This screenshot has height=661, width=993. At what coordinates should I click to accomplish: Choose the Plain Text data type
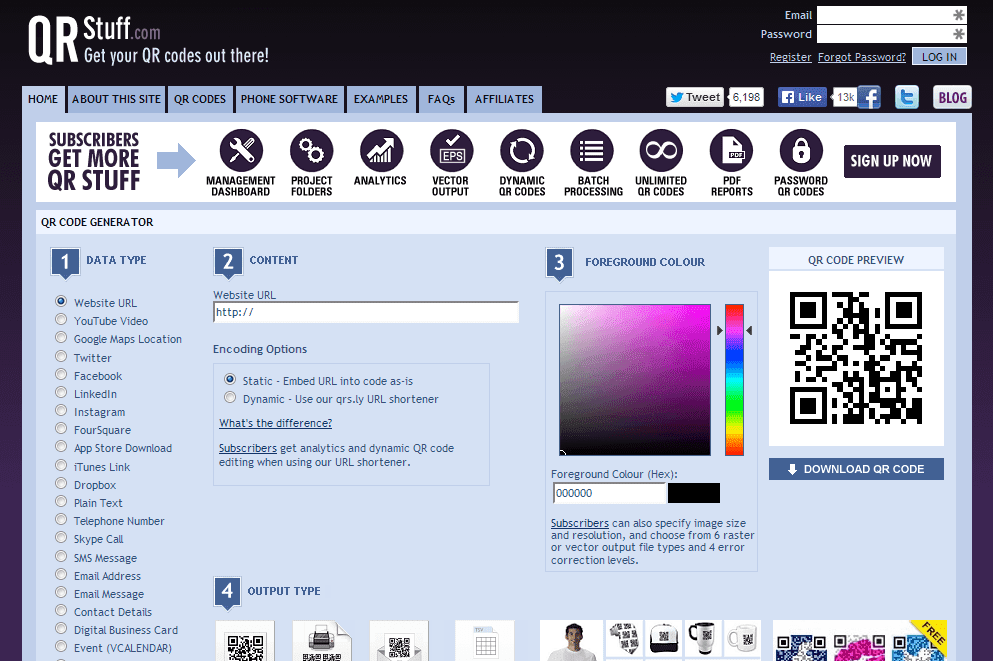pos(61,501)
